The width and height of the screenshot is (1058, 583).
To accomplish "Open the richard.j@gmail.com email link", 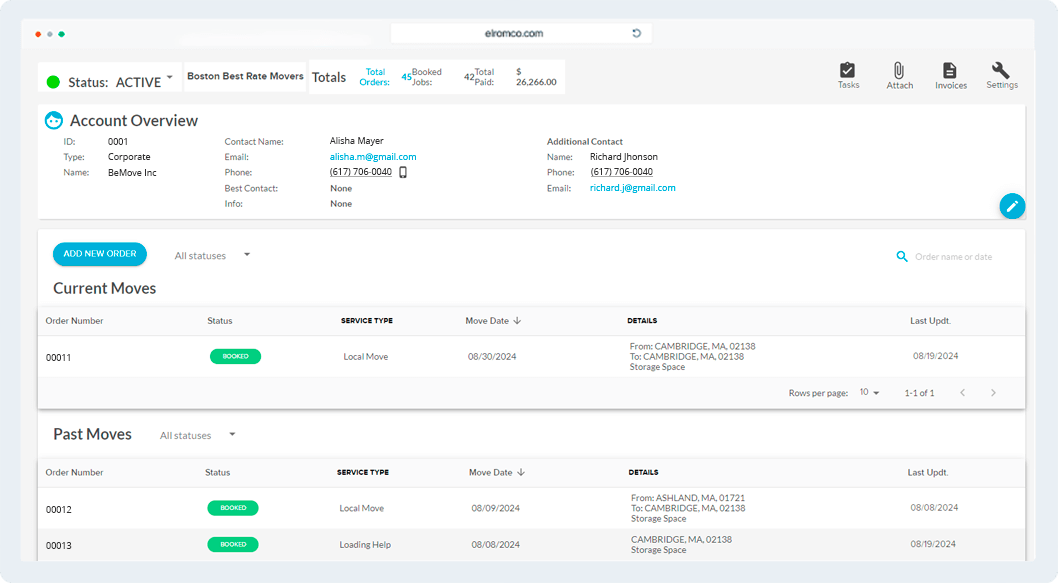I will (x=633, y=188).
